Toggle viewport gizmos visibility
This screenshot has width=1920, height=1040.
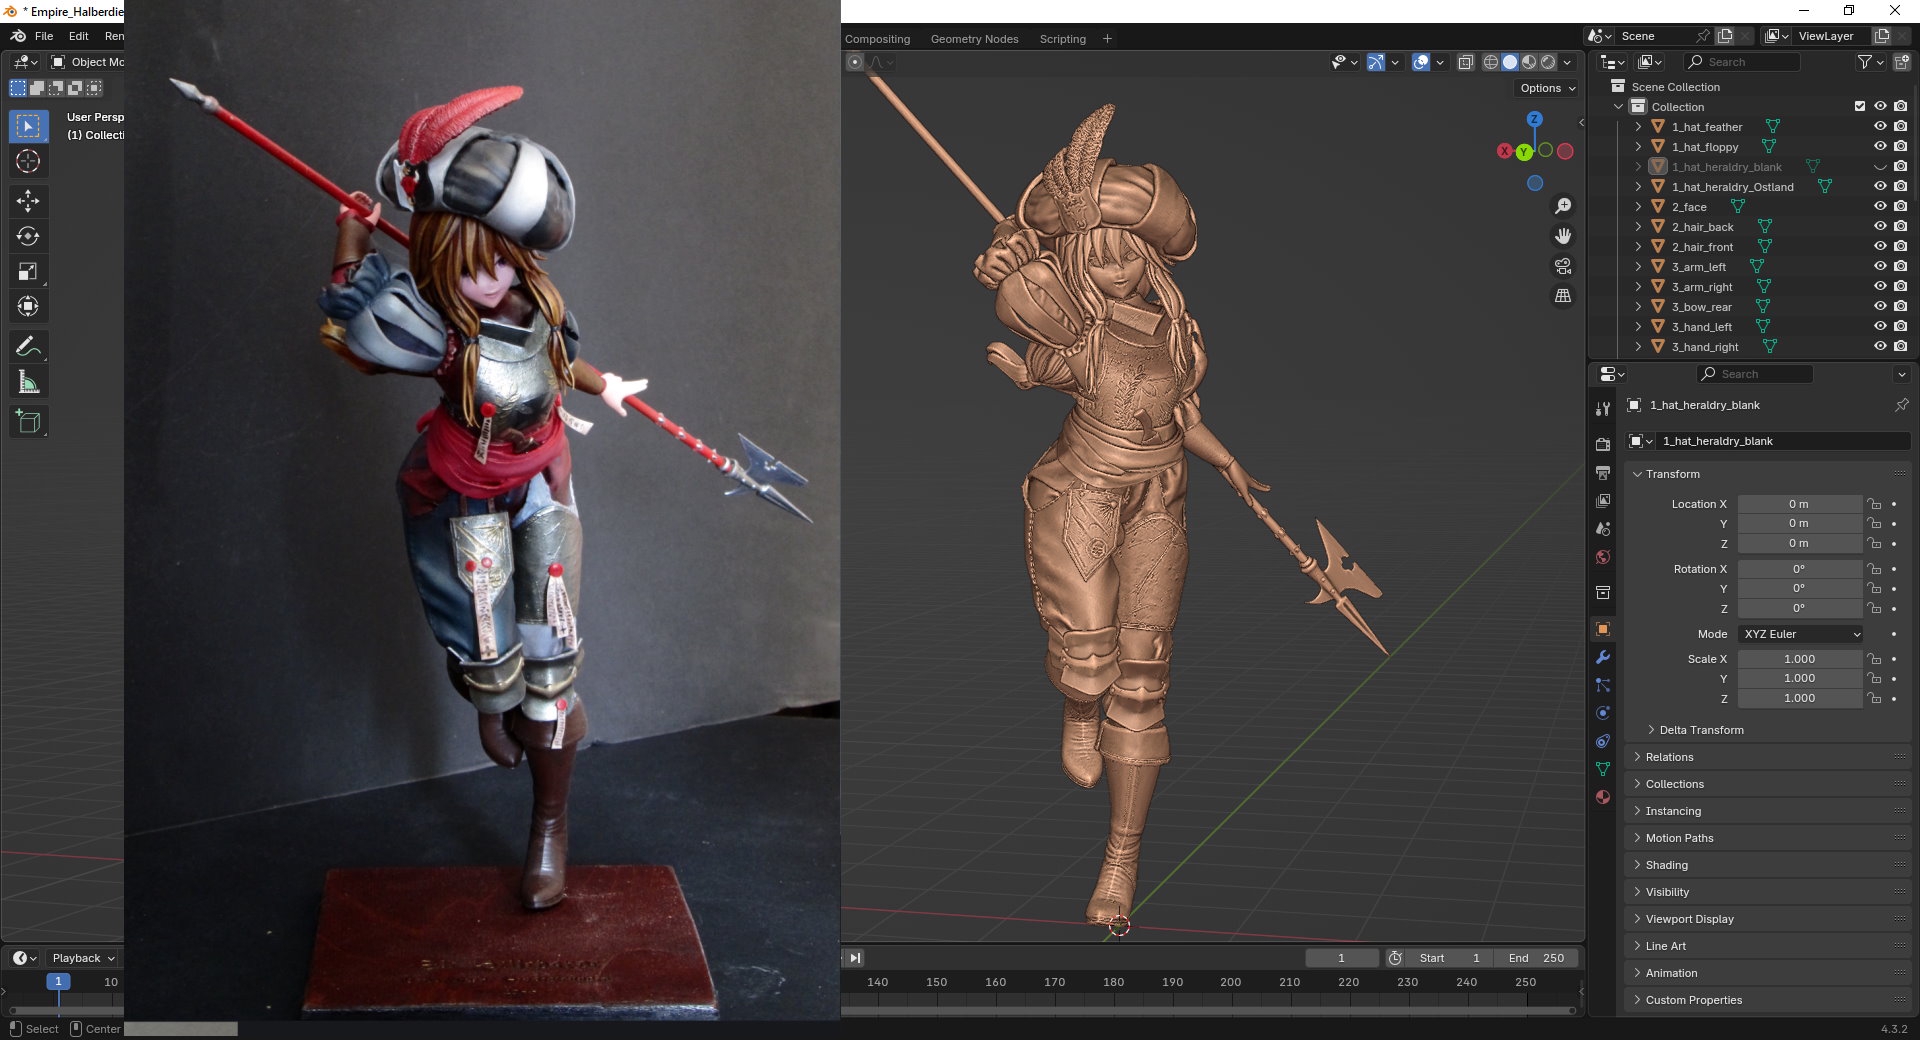point(1376,62)
